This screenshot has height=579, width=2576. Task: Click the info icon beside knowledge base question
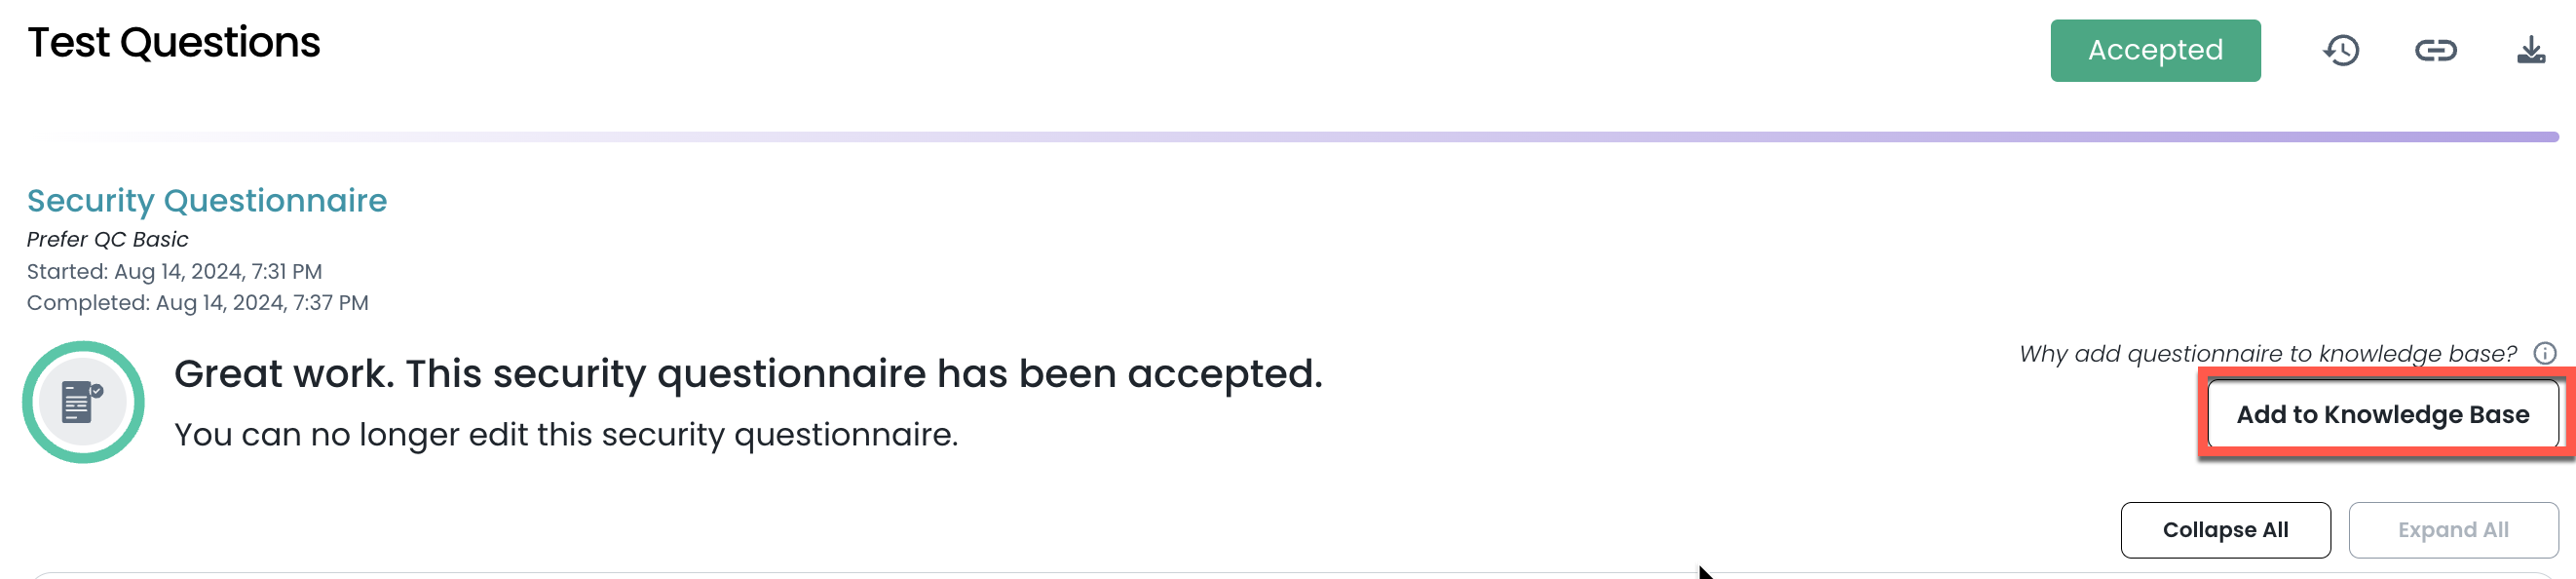click(2545, 353)
